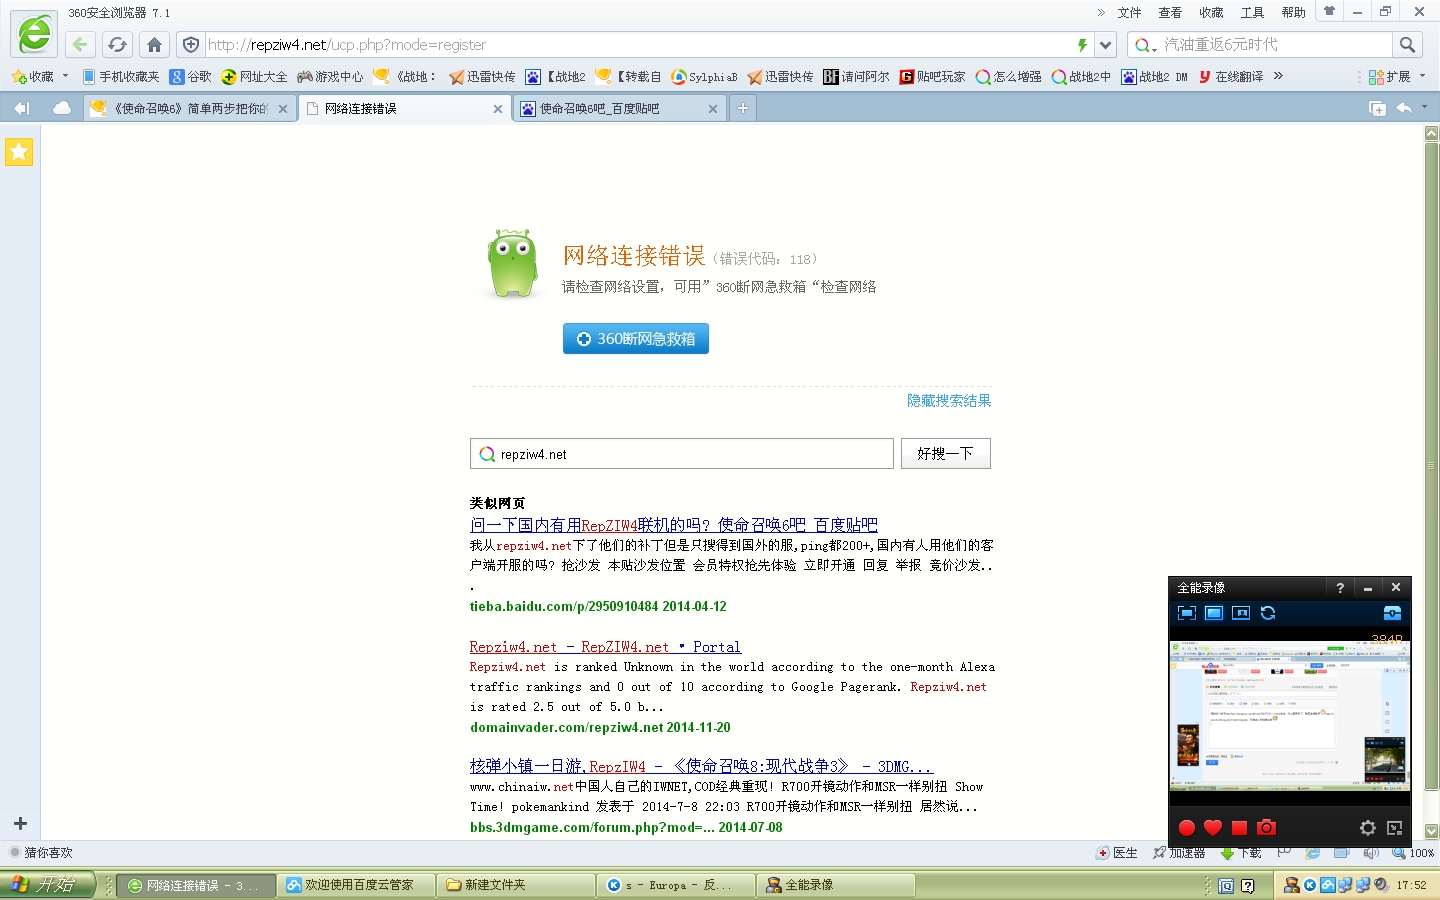Click the tab window manager icon
The height and width of the screenshot is (900, 1440).
click(1377, 108)
